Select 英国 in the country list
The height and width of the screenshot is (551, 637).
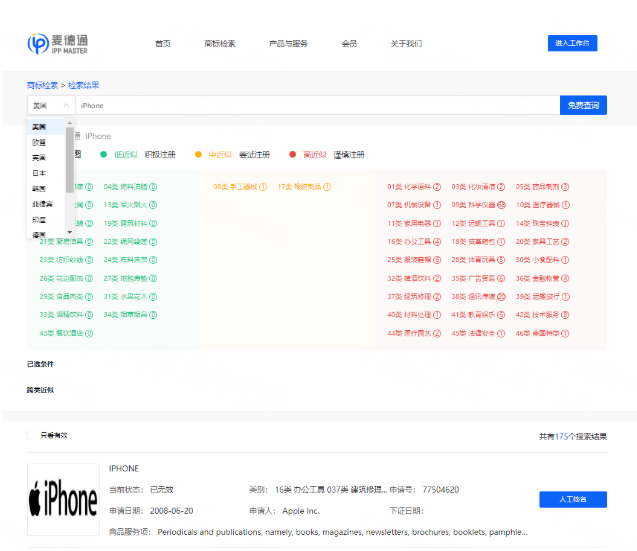pos(46,158)
